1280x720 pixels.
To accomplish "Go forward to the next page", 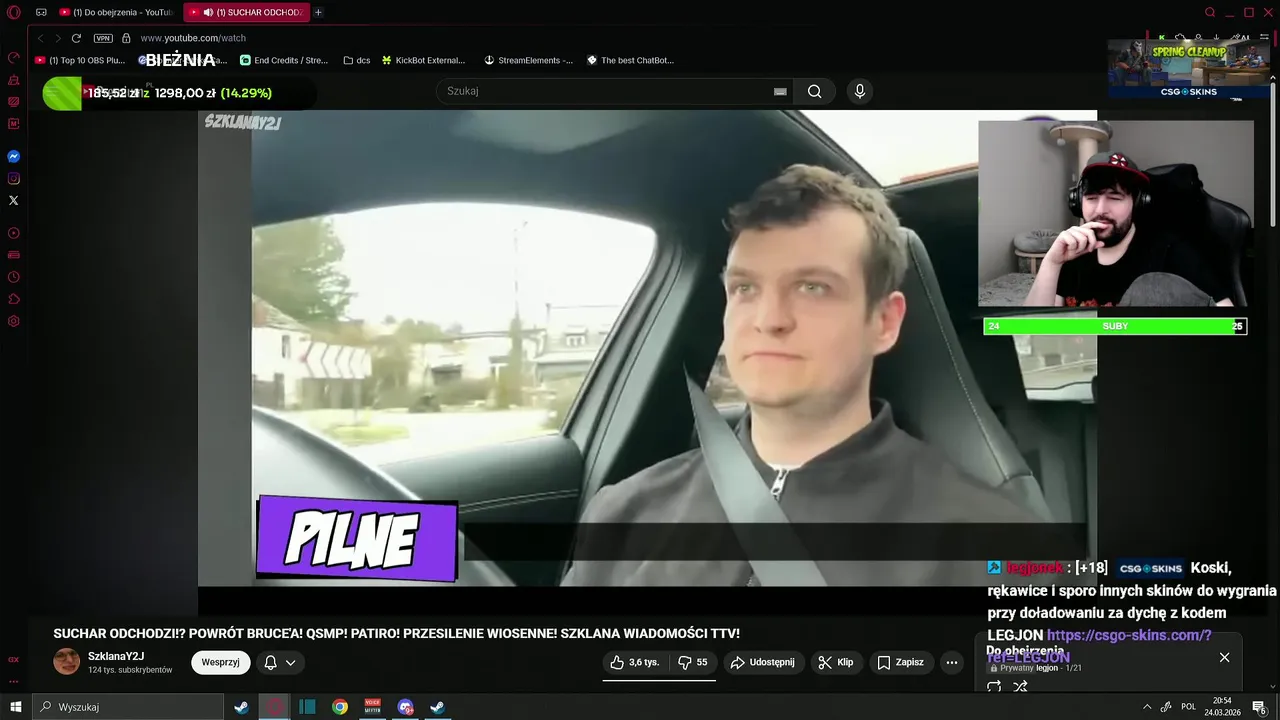I will pyautogui.click(x=58, y=38).
